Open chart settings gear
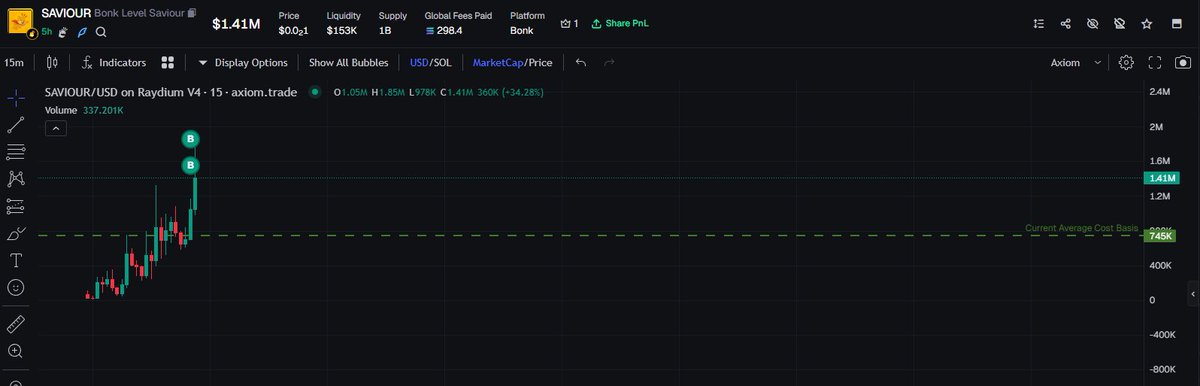1200x386 pixels. [x=1126, y=62]
